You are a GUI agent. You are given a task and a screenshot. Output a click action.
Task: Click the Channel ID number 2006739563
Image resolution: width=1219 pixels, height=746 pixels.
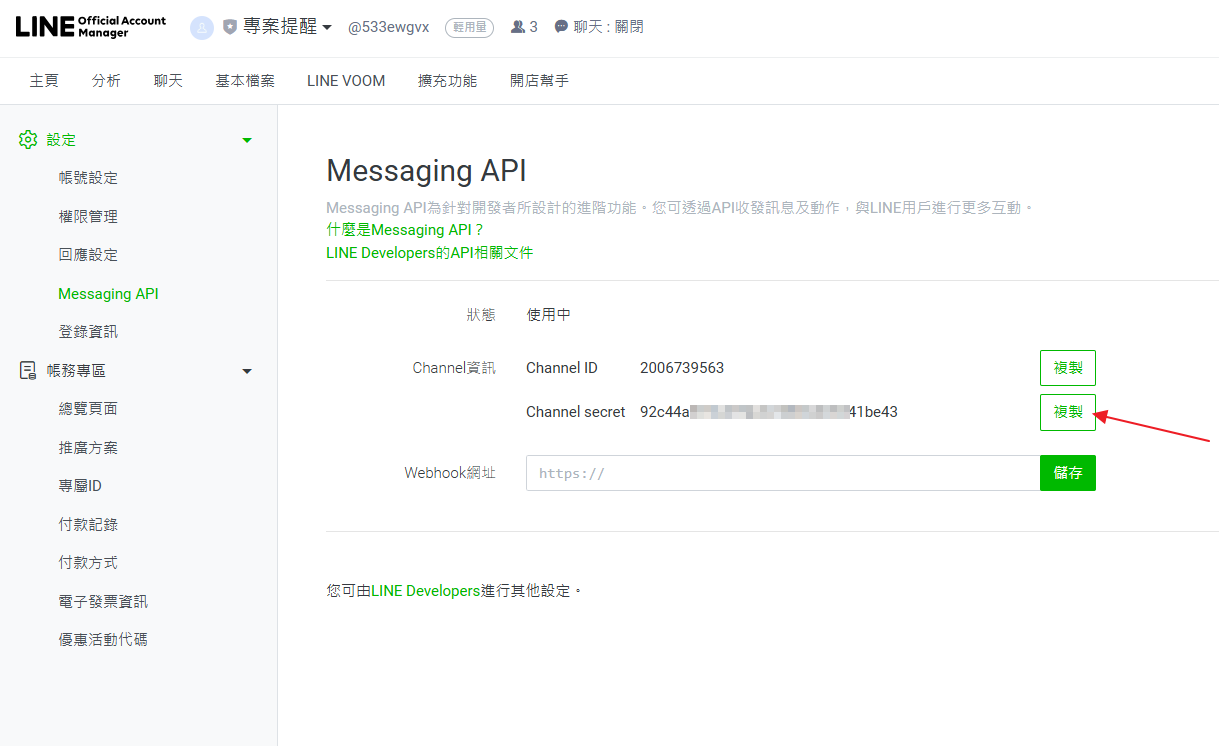click(x=682, y=368)
